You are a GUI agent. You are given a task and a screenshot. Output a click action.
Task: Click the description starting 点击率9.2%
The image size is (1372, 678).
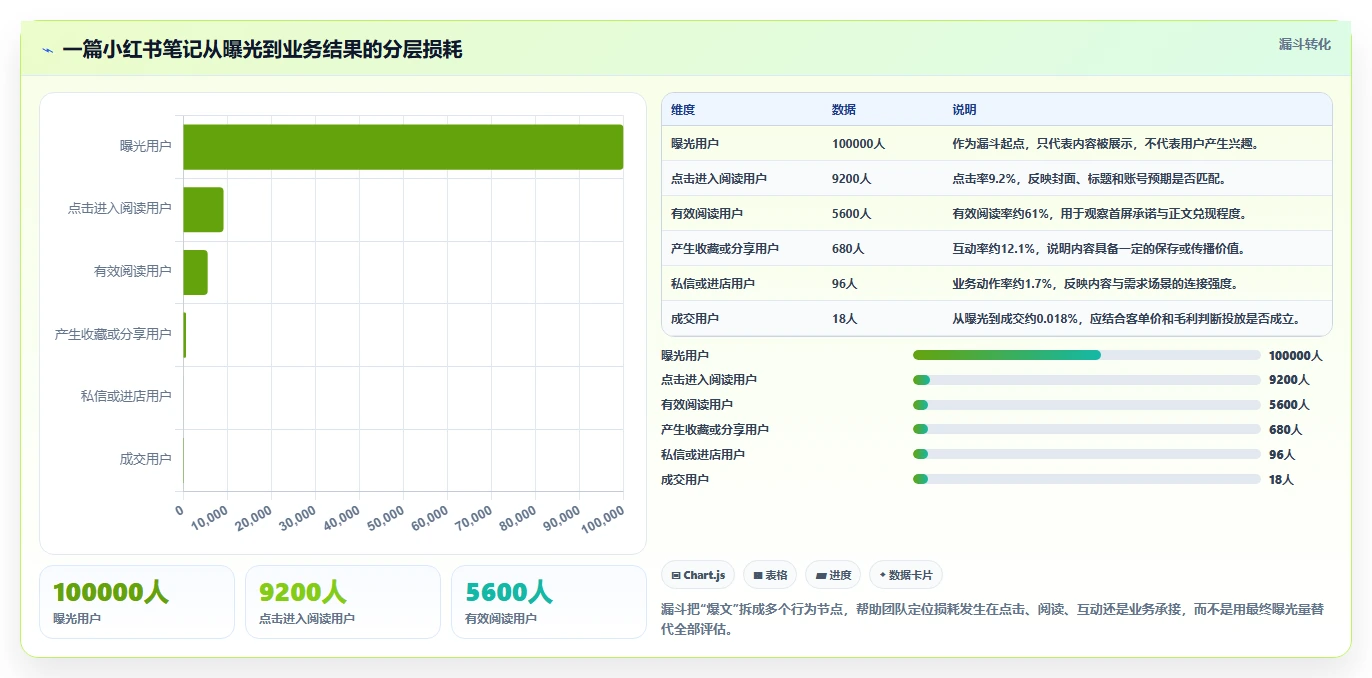click(1089, 179)
